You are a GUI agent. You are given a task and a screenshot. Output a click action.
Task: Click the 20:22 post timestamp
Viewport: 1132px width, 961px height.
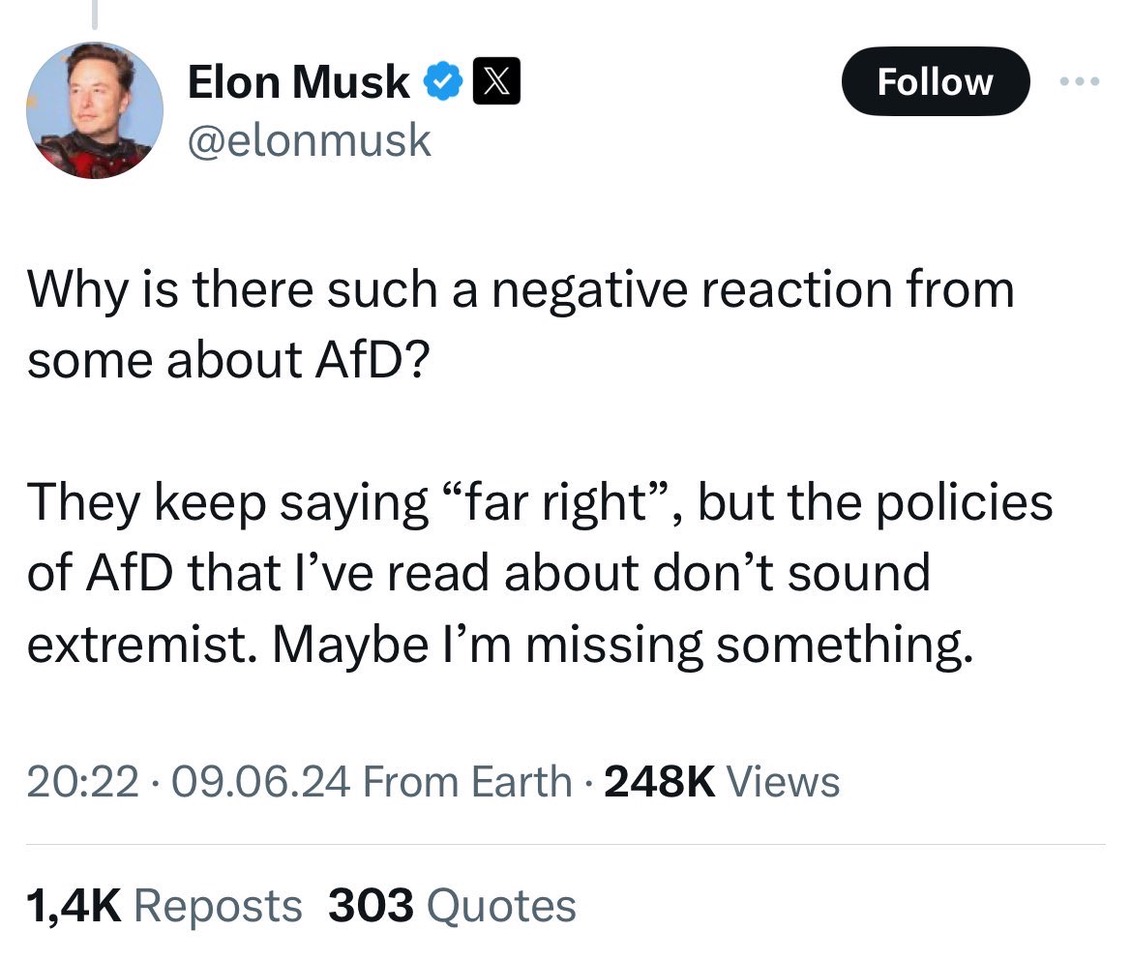tap(82, 781)
